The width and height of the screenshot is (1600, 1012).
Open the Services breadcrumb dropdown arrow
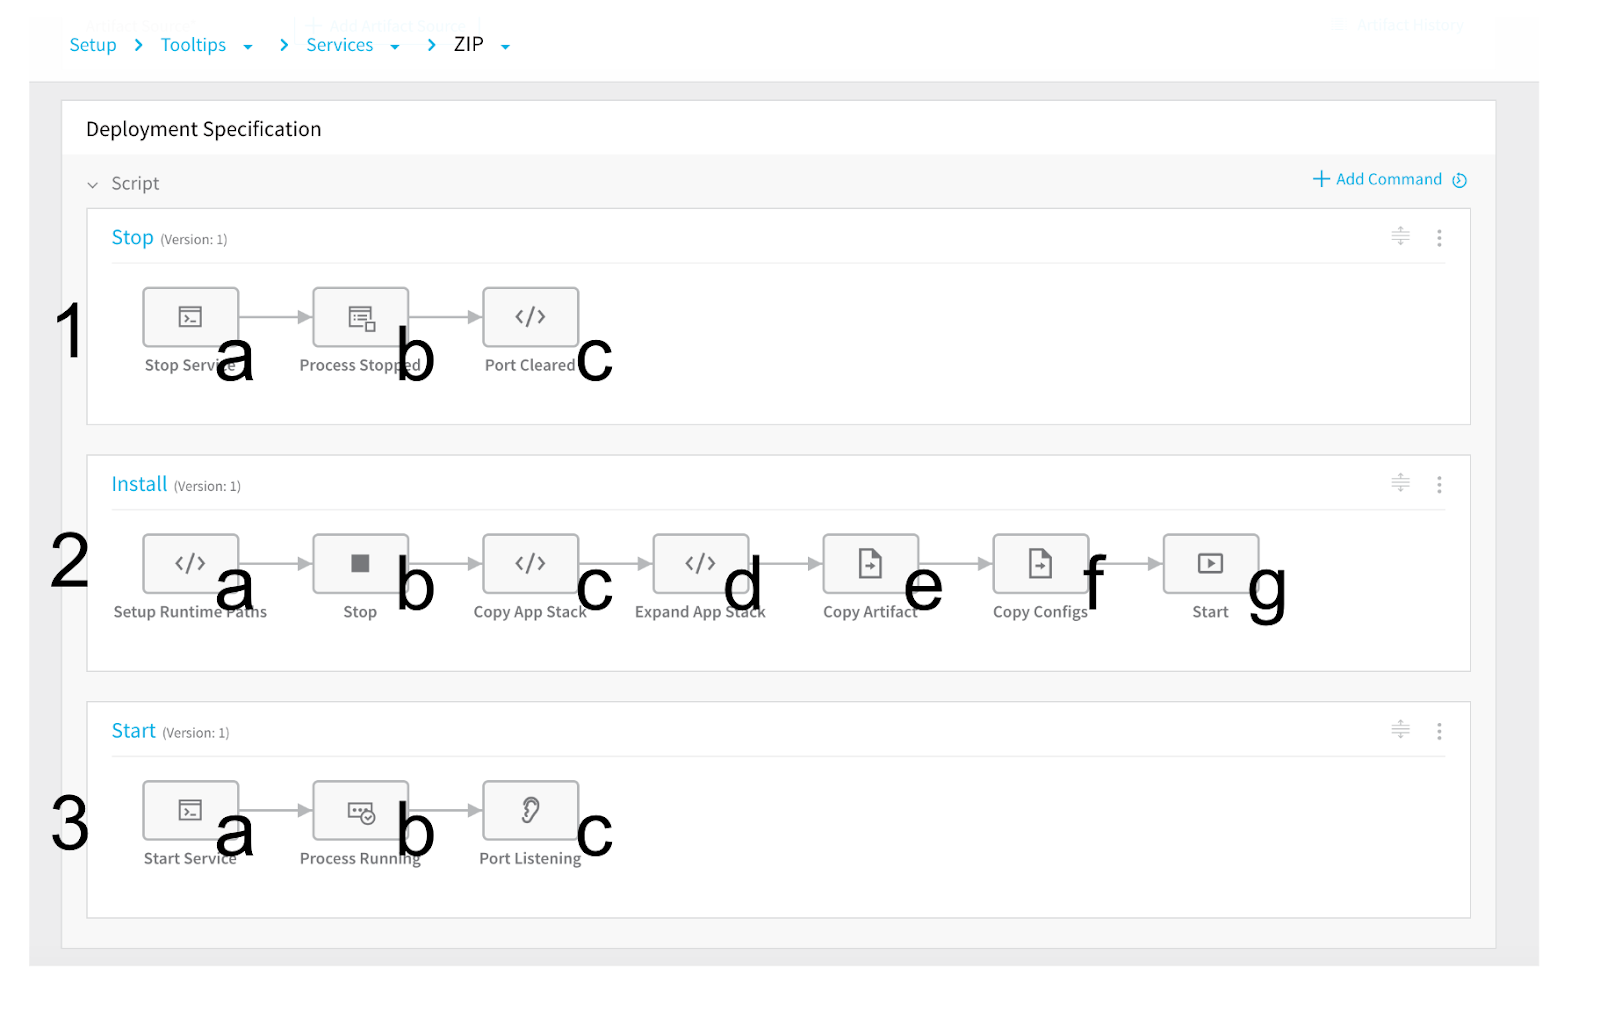pyautogui.click(x=394, y=47)
